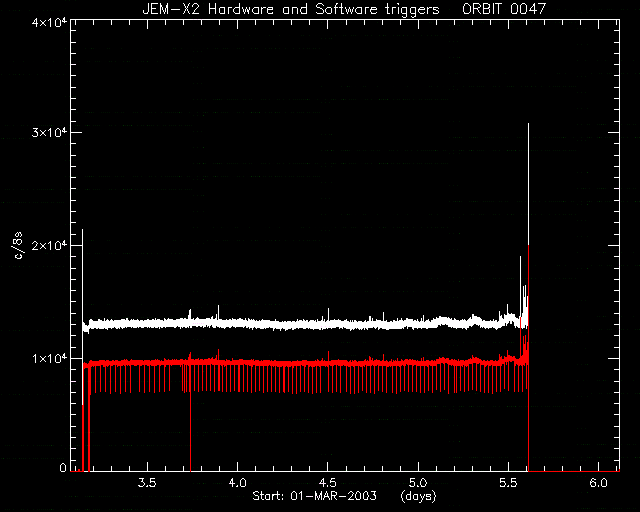Screen dimensions: 640x512
Task: Click the plot title 'JEM-X2 Hardware and Software triggers'
Action: pyautogui.click(x=291, y=9)
